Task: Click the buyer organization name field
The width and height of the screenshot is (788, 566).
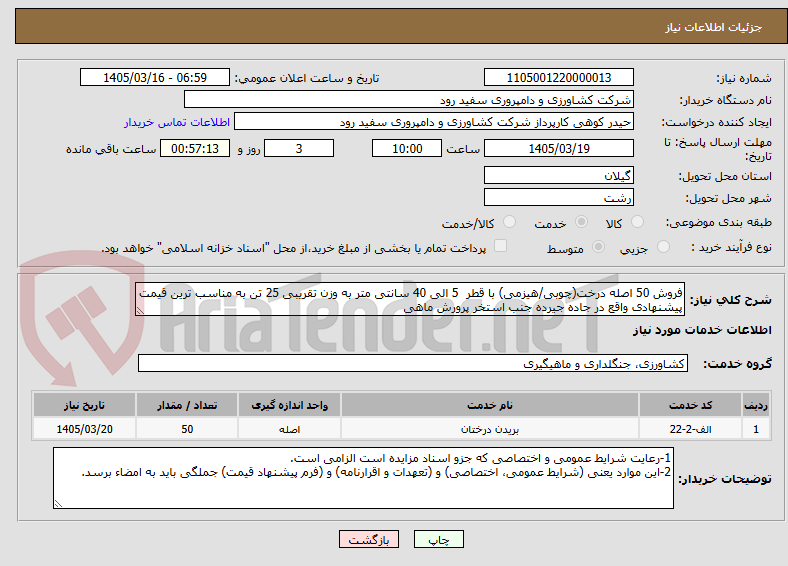Action: click(409, 100)
